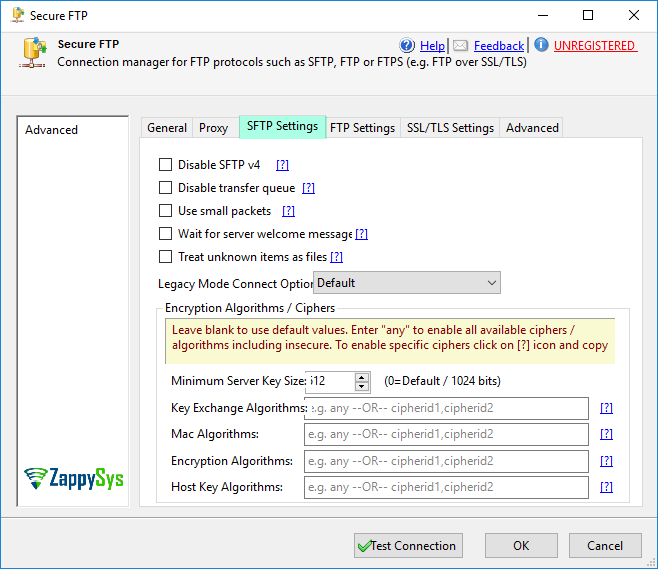Screen dimensions: 658x569
Task: Focus the Host Key Algorithms input field
Action: click(446, 487)
